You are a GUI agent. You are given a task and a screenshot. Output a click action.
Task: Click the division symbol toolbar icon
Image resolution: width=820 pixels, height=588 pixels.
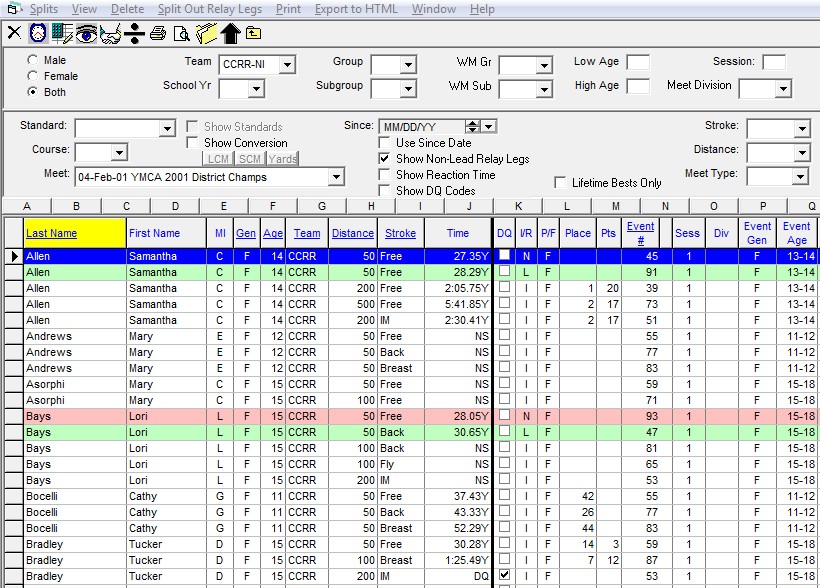tap(134, 33)
